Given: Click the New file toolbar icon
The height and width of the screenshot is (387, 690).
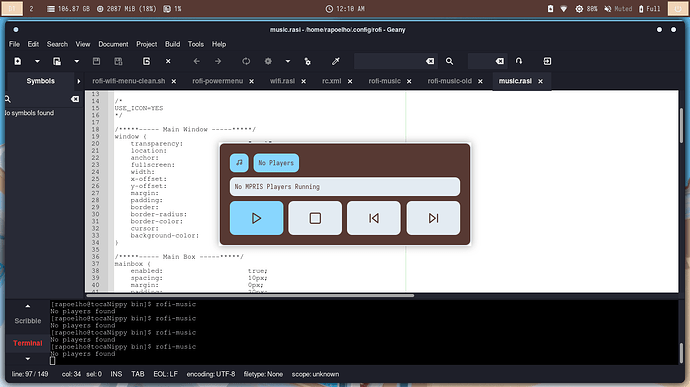Looking at the screenshot, I should click(x=18, y=61).
